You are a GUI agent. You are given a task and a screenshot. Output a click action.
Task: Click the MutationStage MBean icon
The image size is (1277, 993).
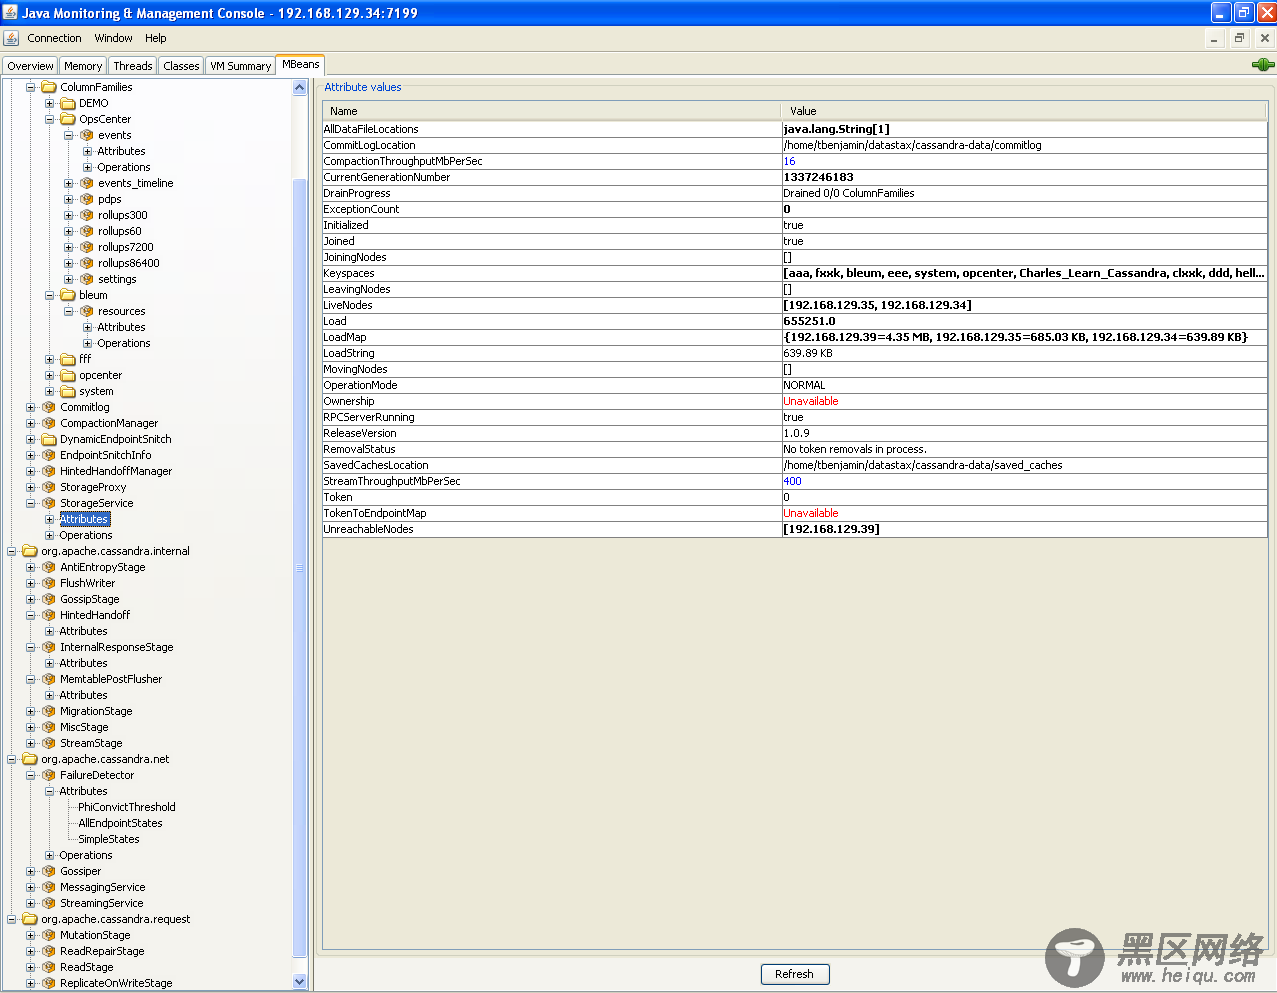click(x=49, y=935)
